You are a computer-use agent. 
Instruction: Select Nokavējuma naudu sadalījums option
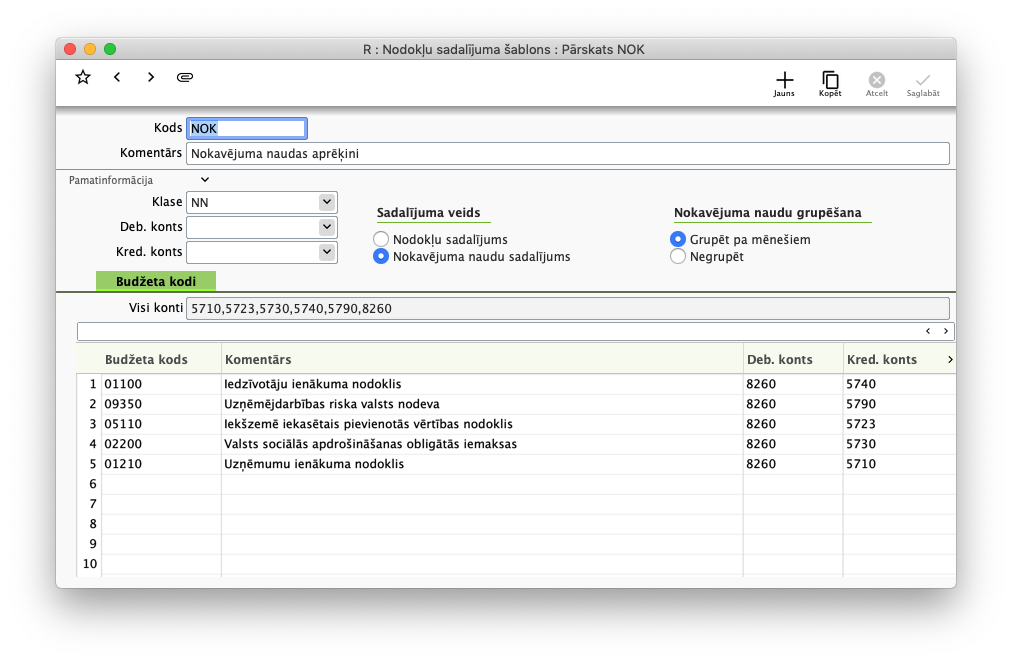381,256
